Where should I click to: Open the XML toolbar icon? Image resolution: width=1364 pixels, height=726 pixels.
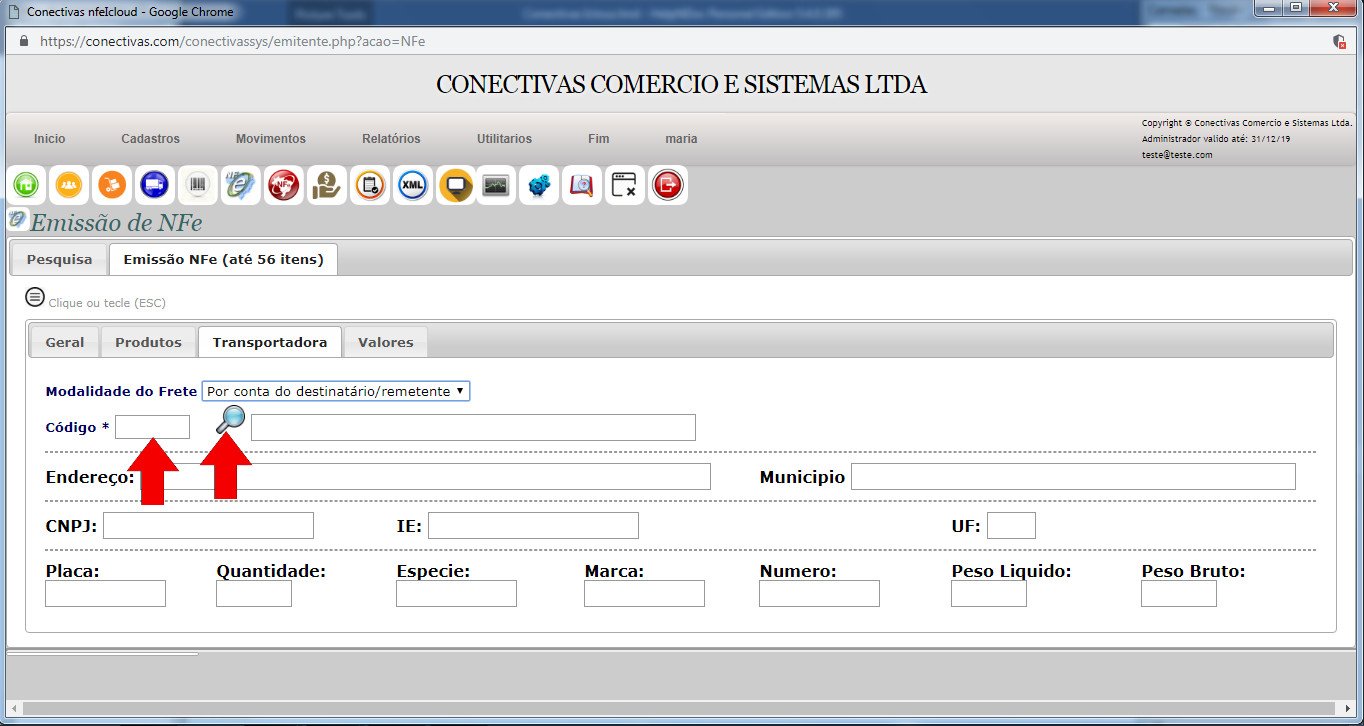(x=412, y=185)
